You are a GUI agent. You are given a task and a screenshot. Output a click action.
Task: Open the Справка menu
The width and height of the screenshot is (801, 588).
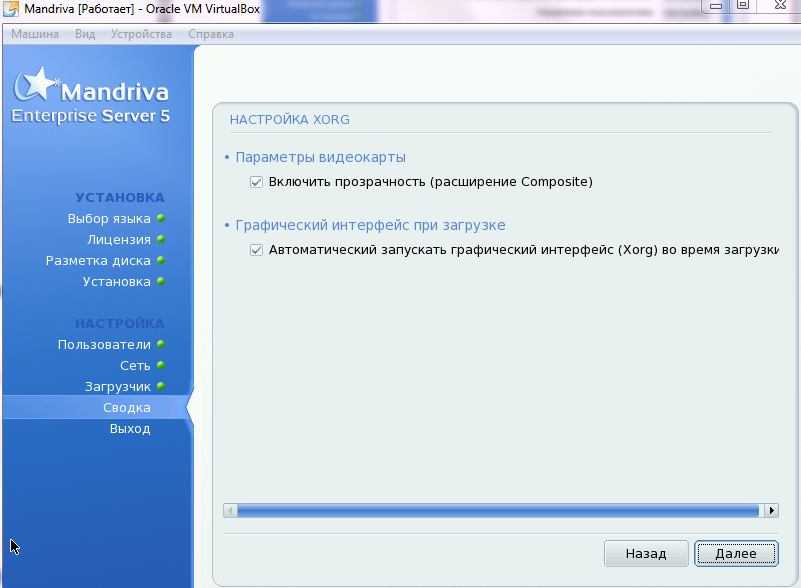coord(210,34)
